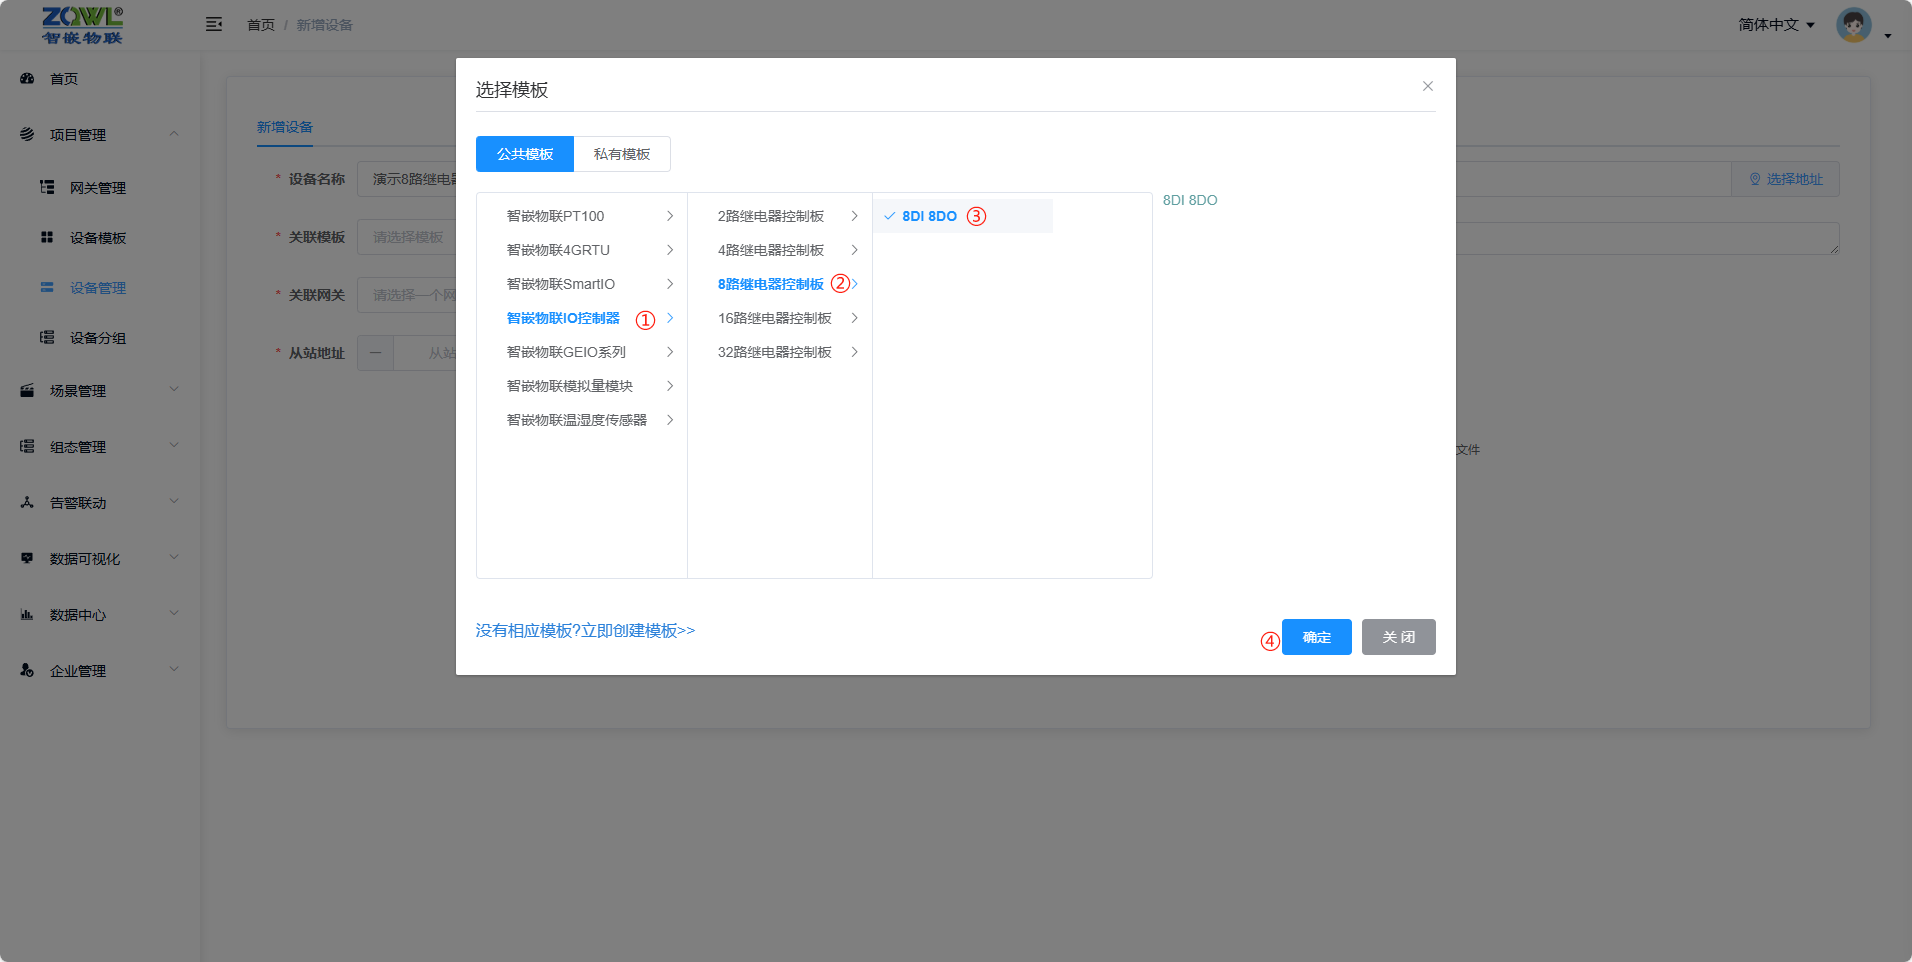1912x962 pixels.
Task: Click the 8DI 8DO label right of the list
Action: click(x=1190, y=200)
